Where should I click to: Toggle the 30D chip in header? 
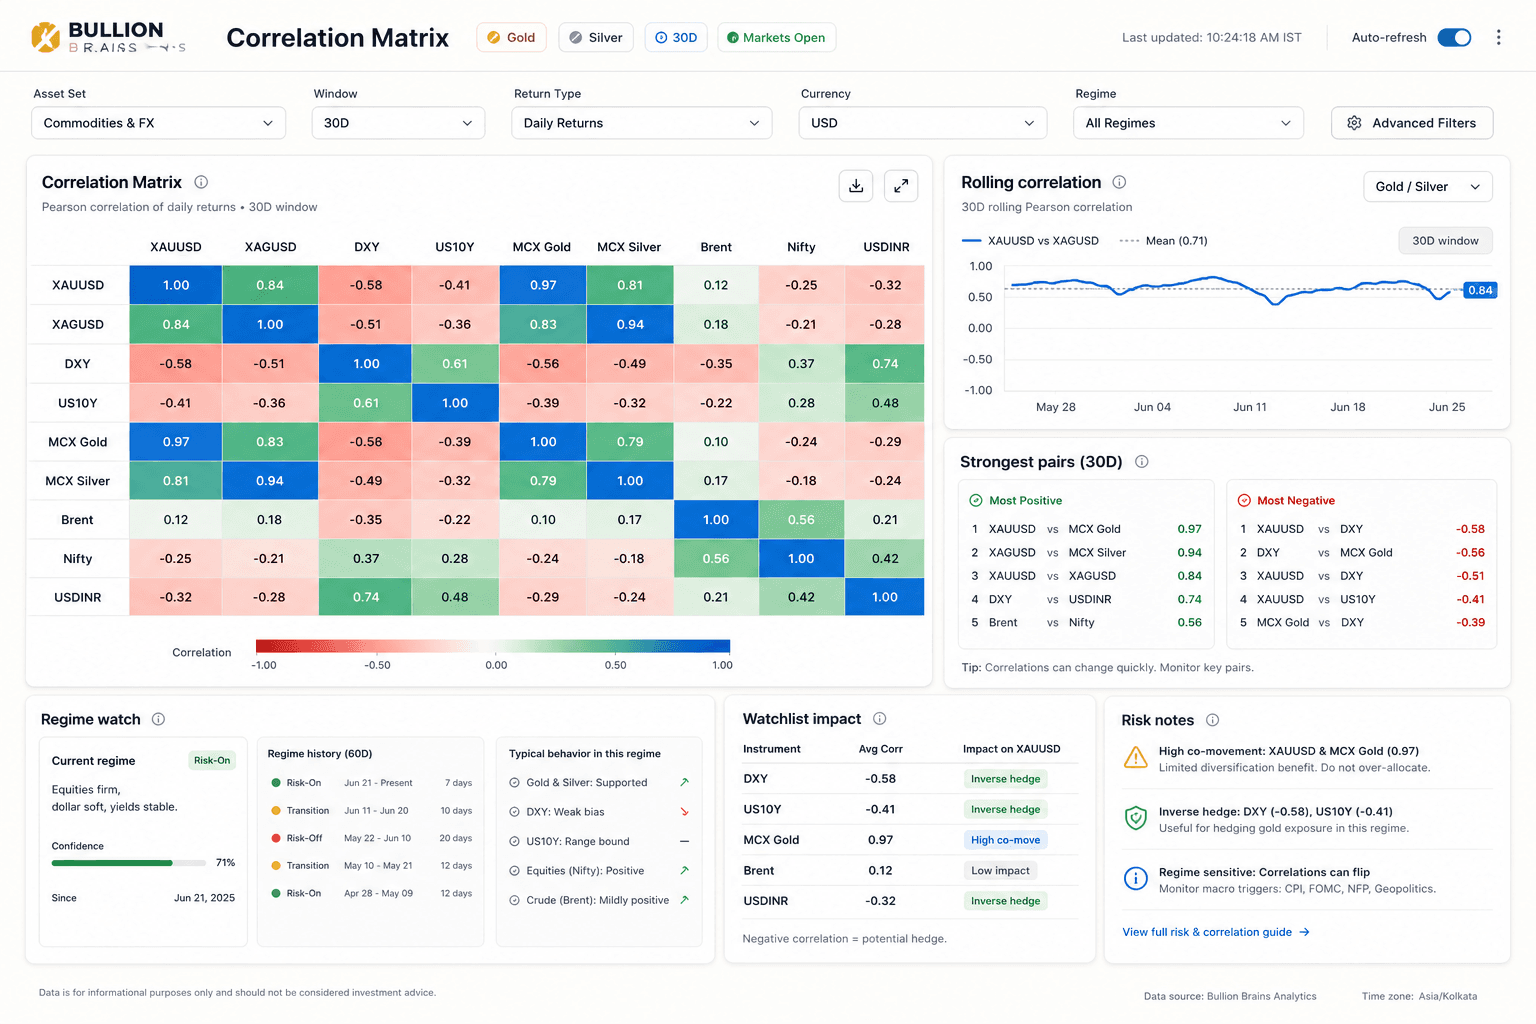tap(676, 37)
